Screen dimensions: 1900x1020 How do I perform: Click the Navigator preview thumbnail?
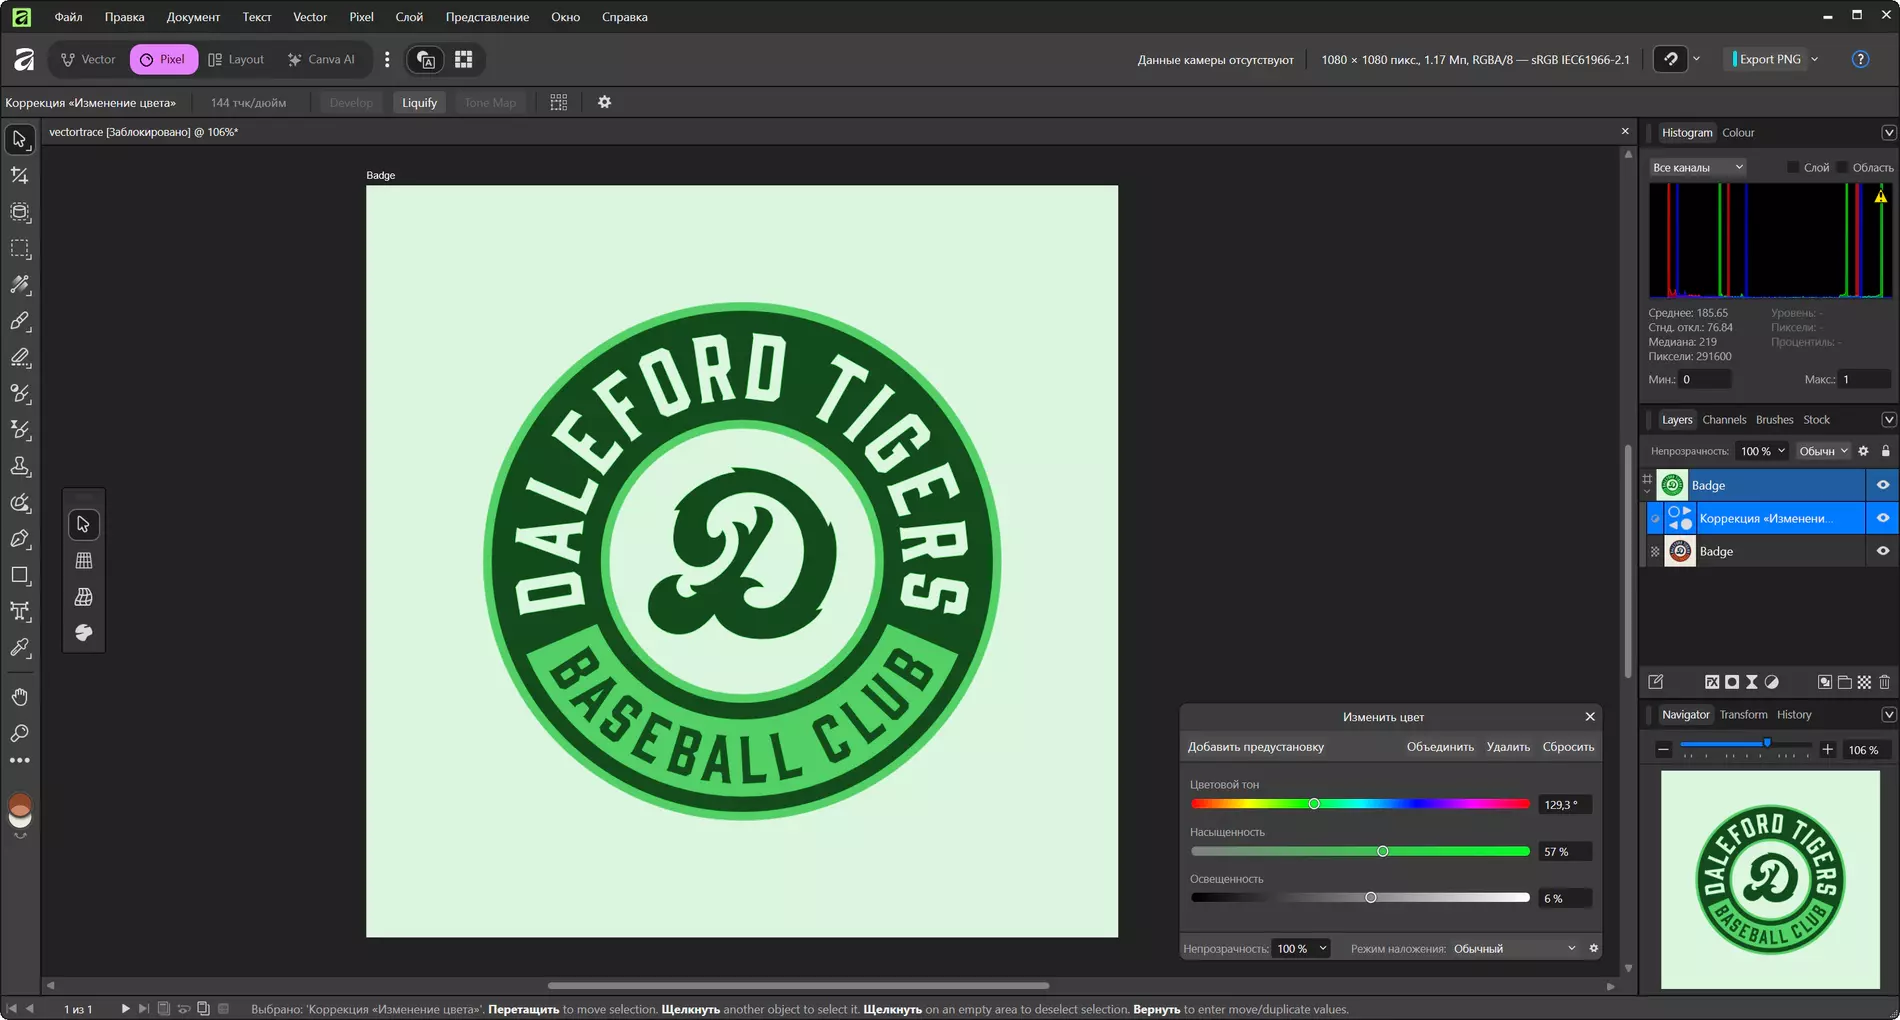click(x=1770, y=880)
